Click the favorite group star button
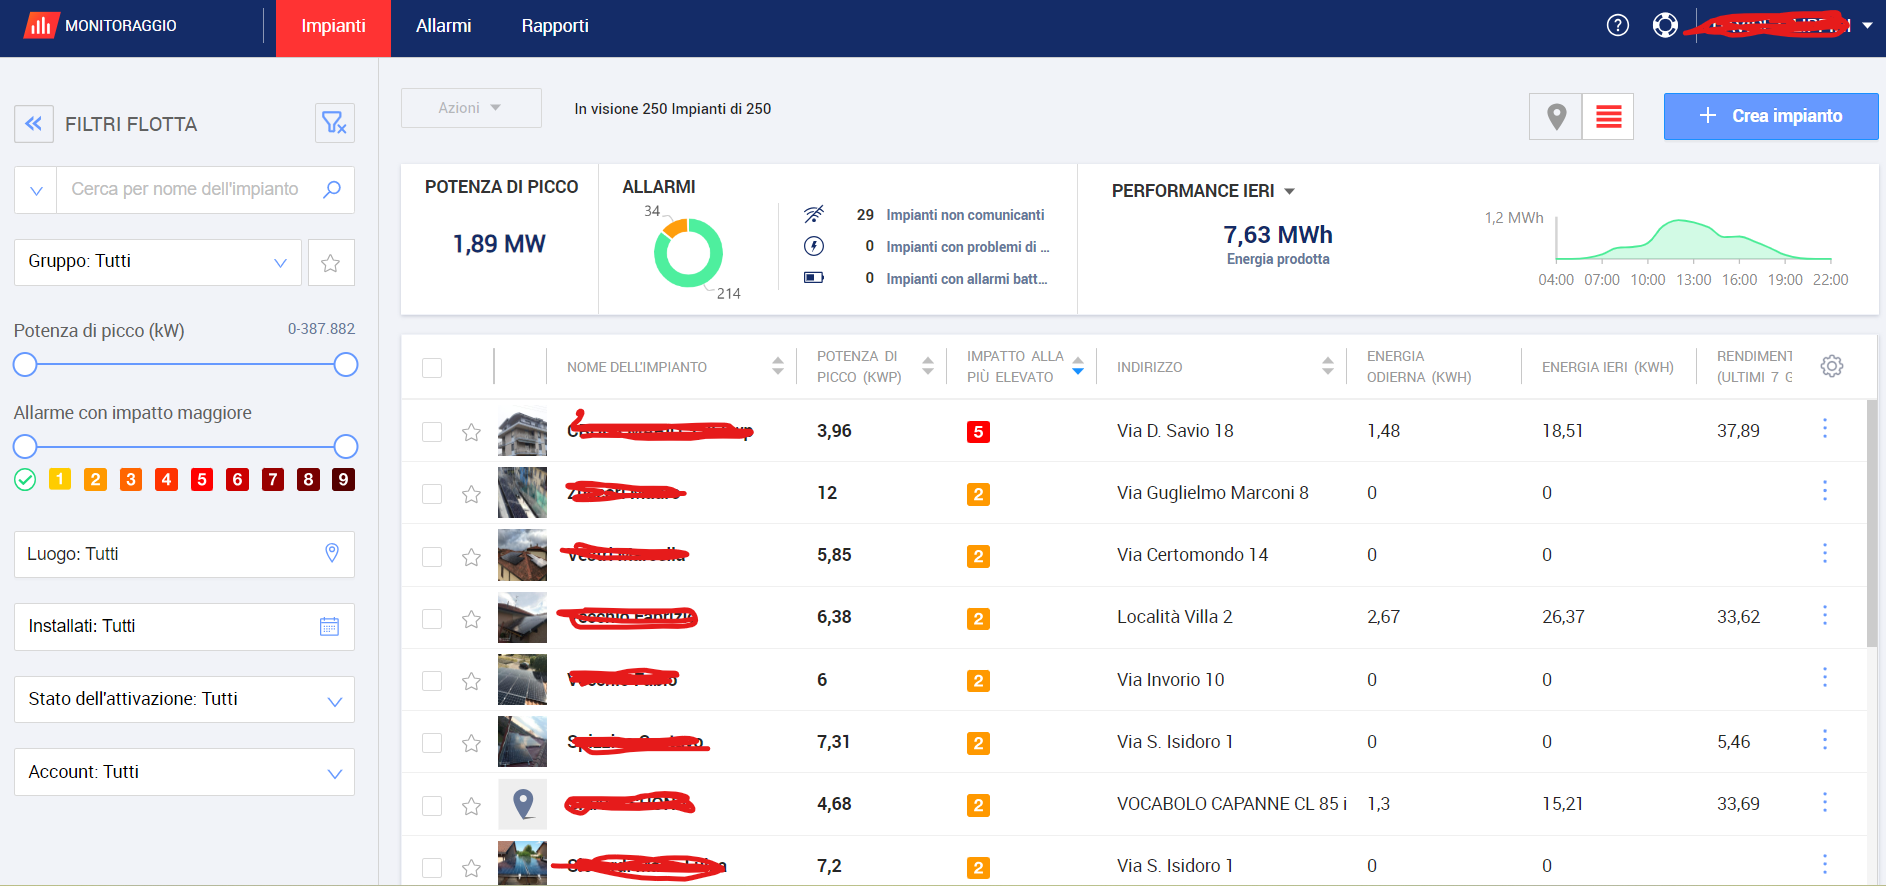The height and width of the screenshot is (886, 1886). click(330, 263)
